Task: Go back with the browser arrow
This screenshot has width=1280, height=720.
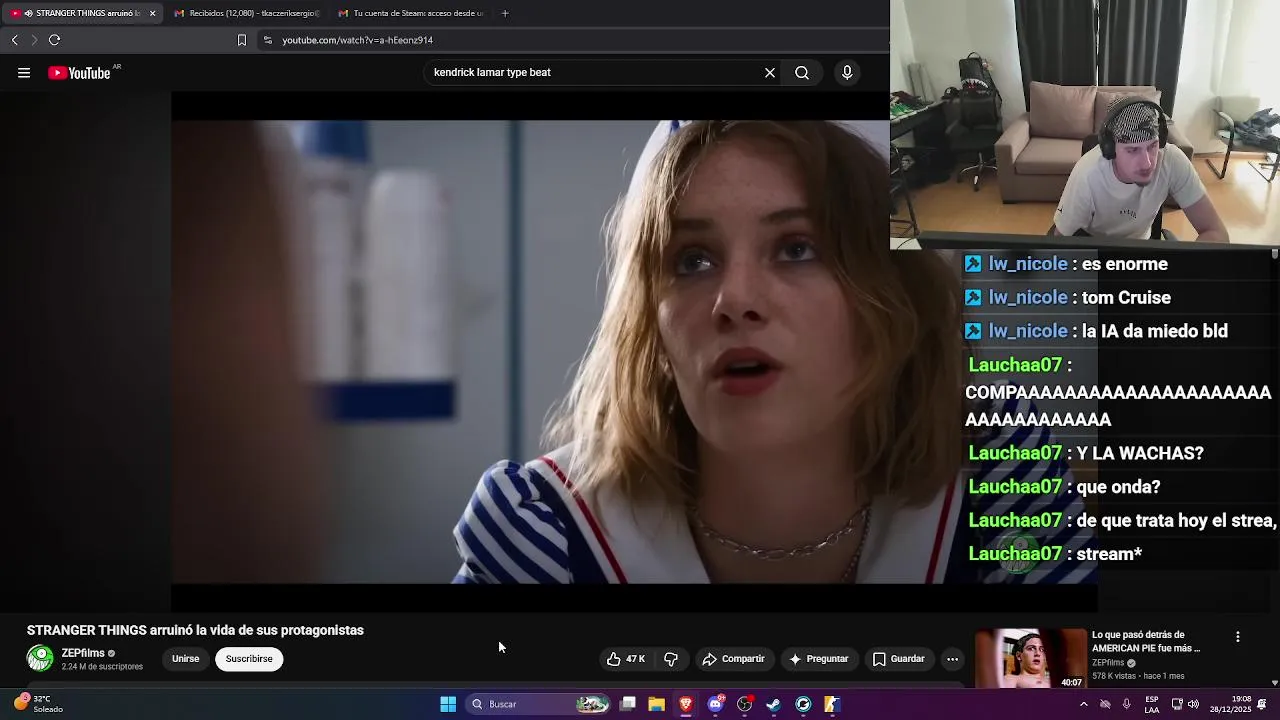Action: (x=15, y=40)
